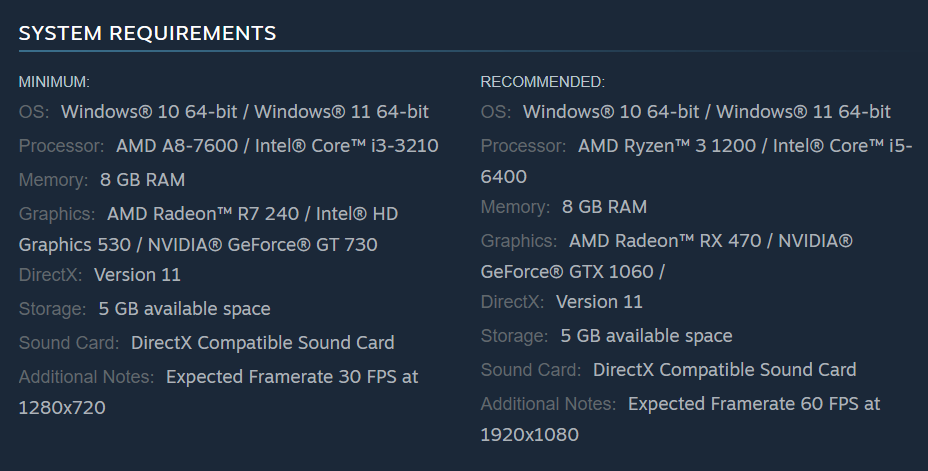Click the minimum Sound Card entry

pos(262,342)
